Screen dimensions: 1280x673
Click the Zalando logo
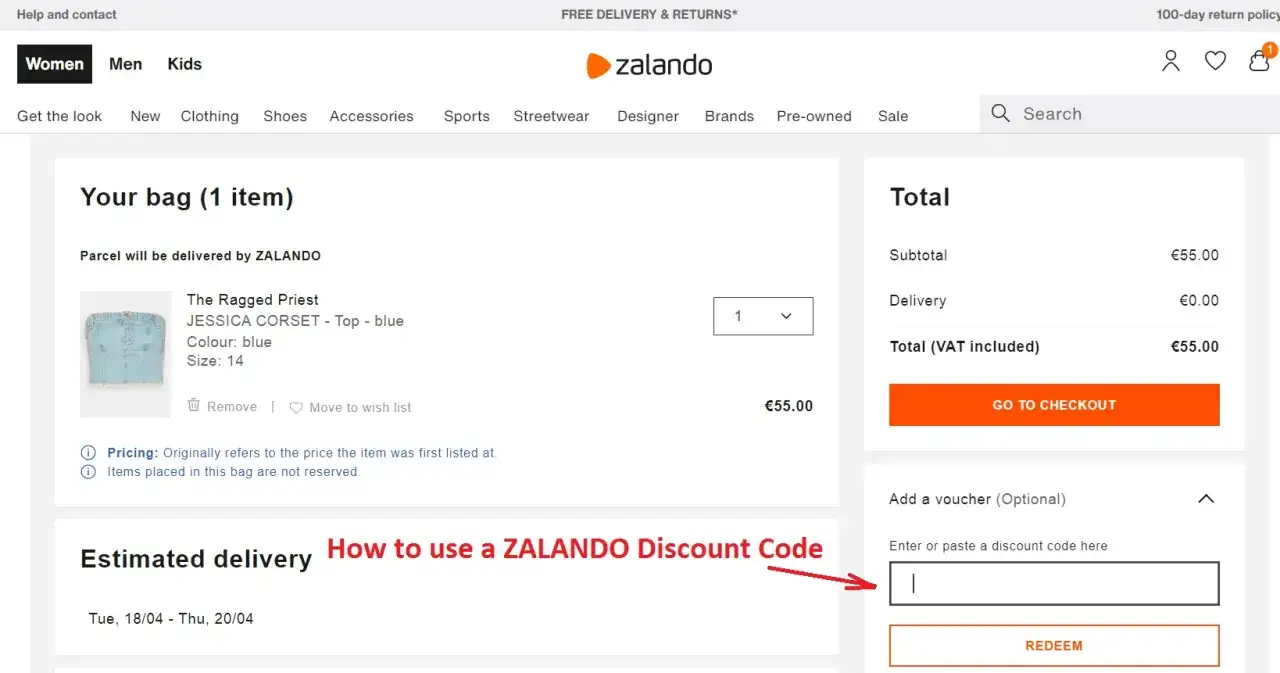click(648, 64)
